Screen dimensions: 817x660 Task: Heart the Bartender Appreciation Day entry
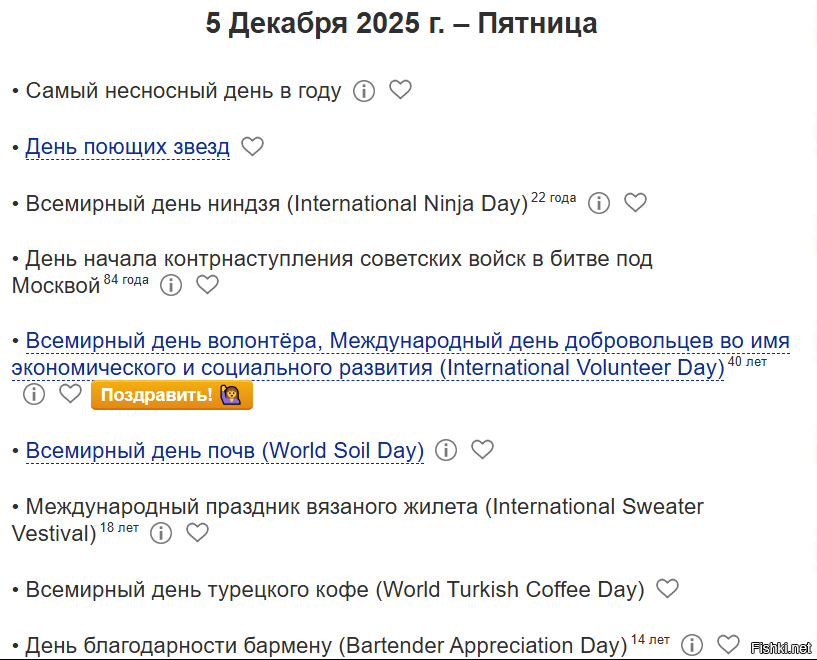pyautogui.click(x=728, y=644)
